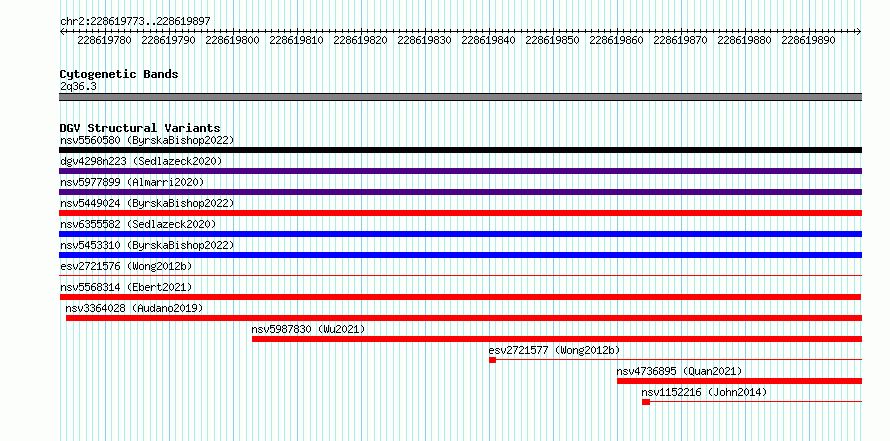Viewport: 890px width, 441px height.
Task: Click the ruler's left arrowhead
Action: (x=62, y=31)
